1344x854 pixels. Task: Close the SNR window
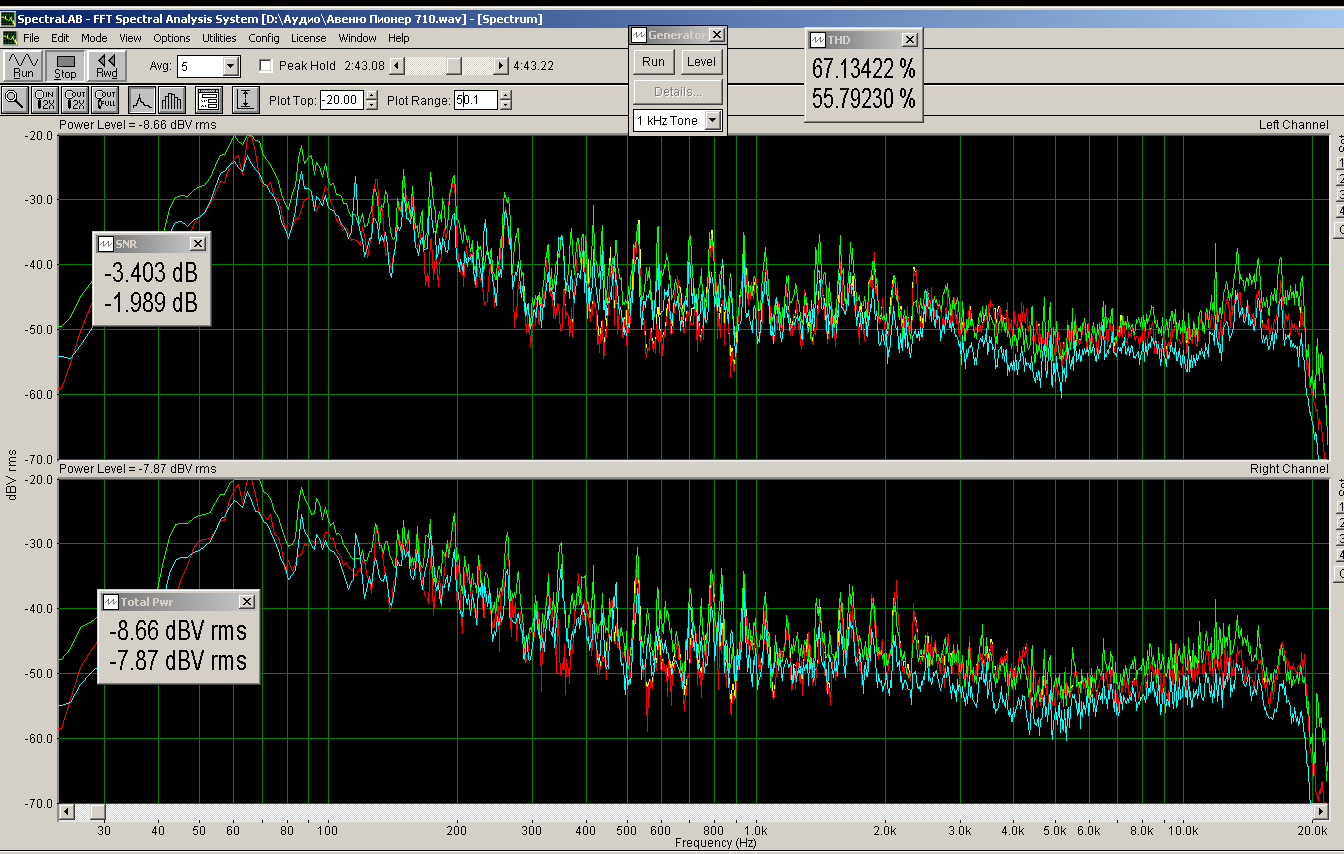point(198,244)
